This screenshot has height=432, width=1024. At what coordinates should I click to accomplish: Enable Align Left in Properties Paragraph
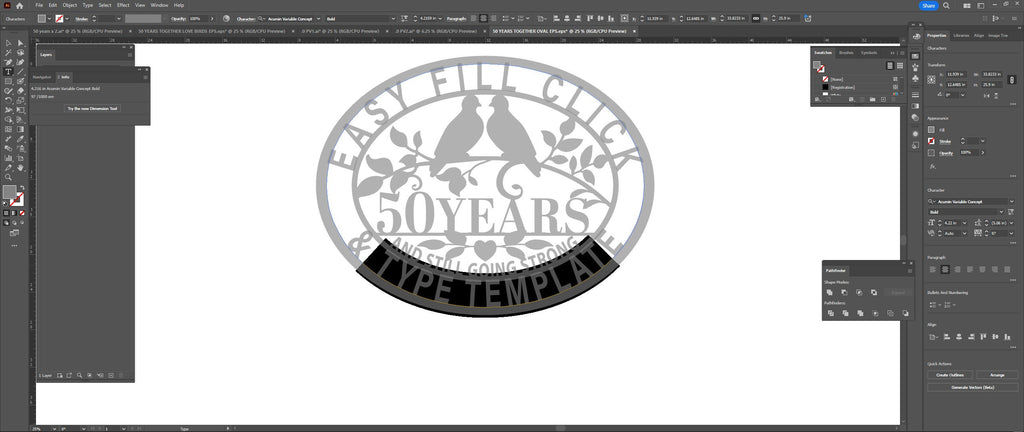(x=933, y=270)
